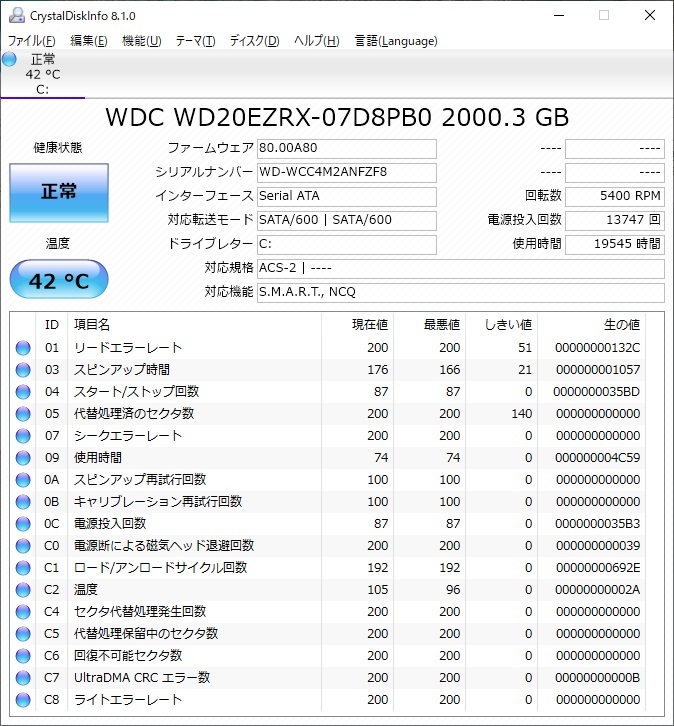Click status orb of row 05 代替処理済のセクタ数
This screenshot has height=726, width=674.
pyautogui.click(x=23, y=414)
